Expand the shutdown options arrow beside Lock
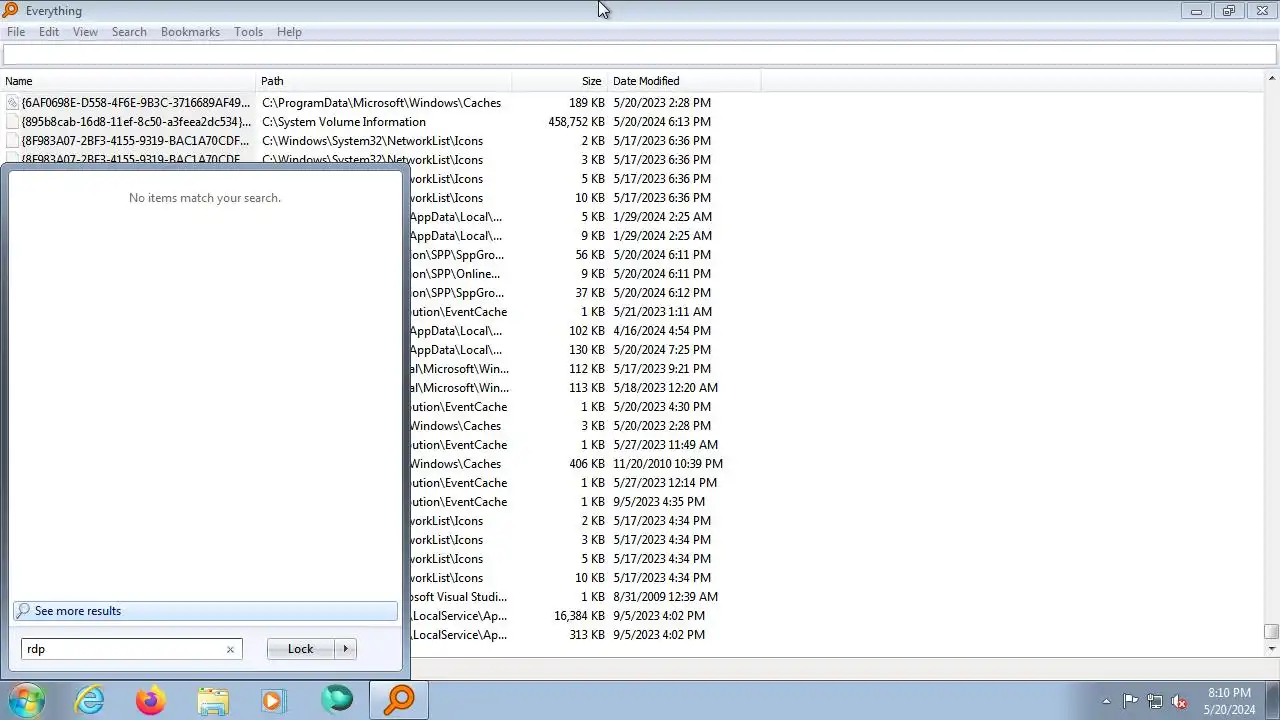Viewport: 1280px width, 720px height. 346,649
